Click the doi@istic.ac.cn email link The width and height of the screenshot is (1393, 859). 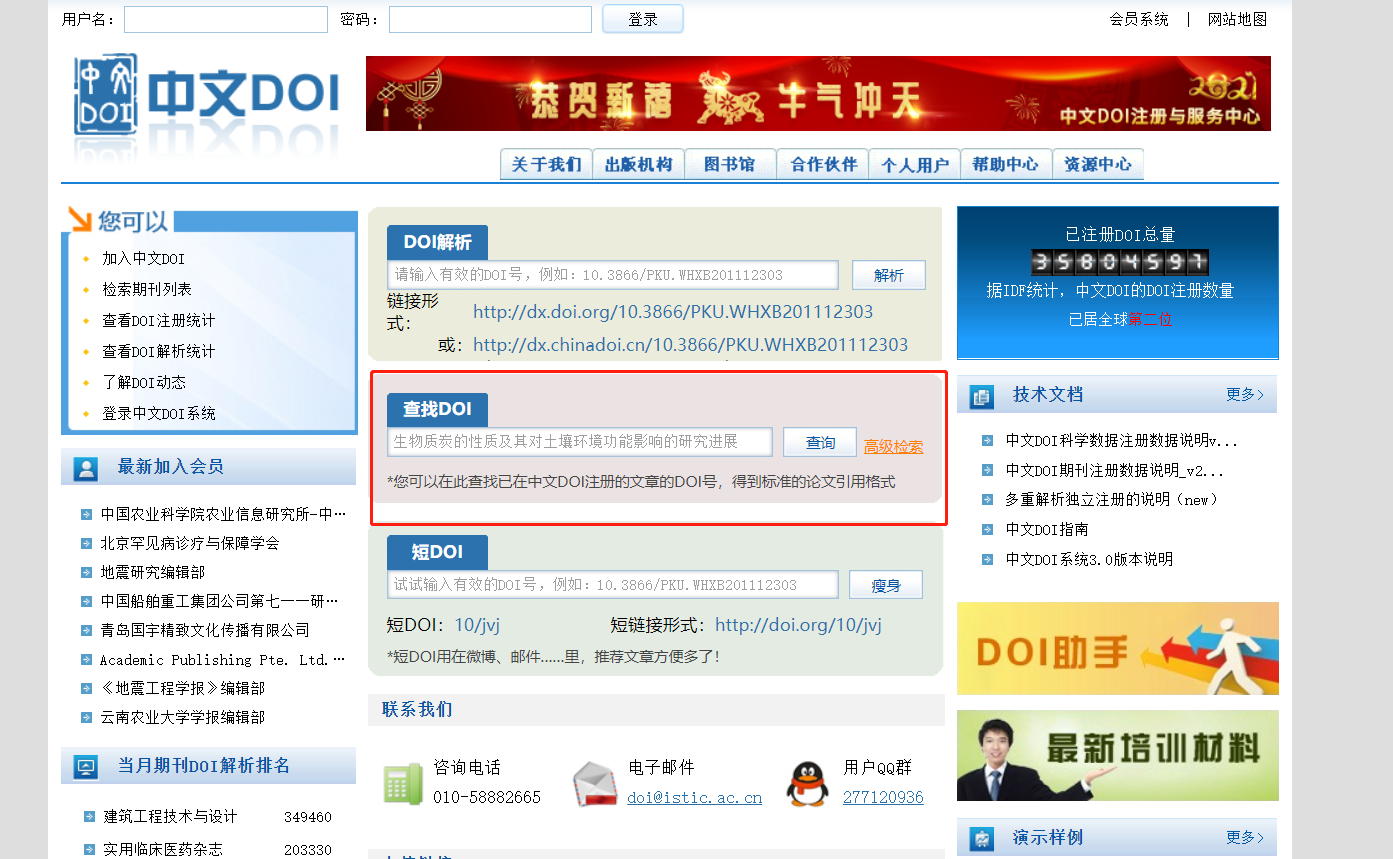[694, 798]
